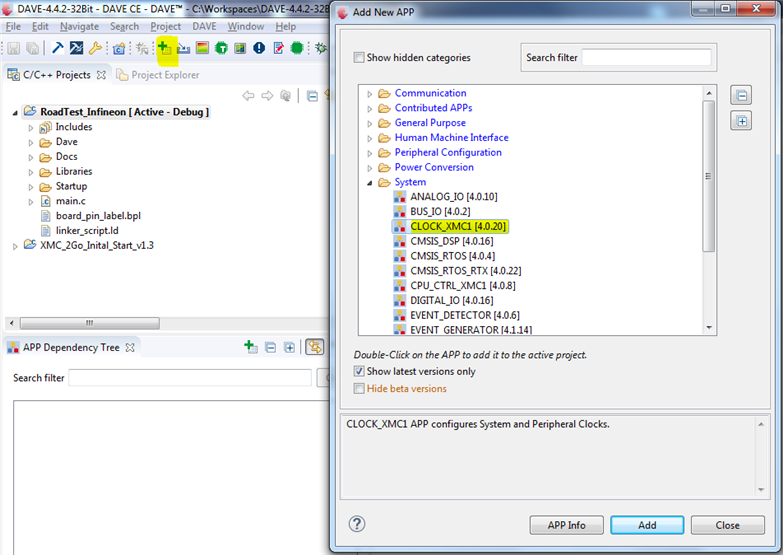Close the C/C++ Projects tab
This screenshot has height=555, width=783.
tap(101, 75)
